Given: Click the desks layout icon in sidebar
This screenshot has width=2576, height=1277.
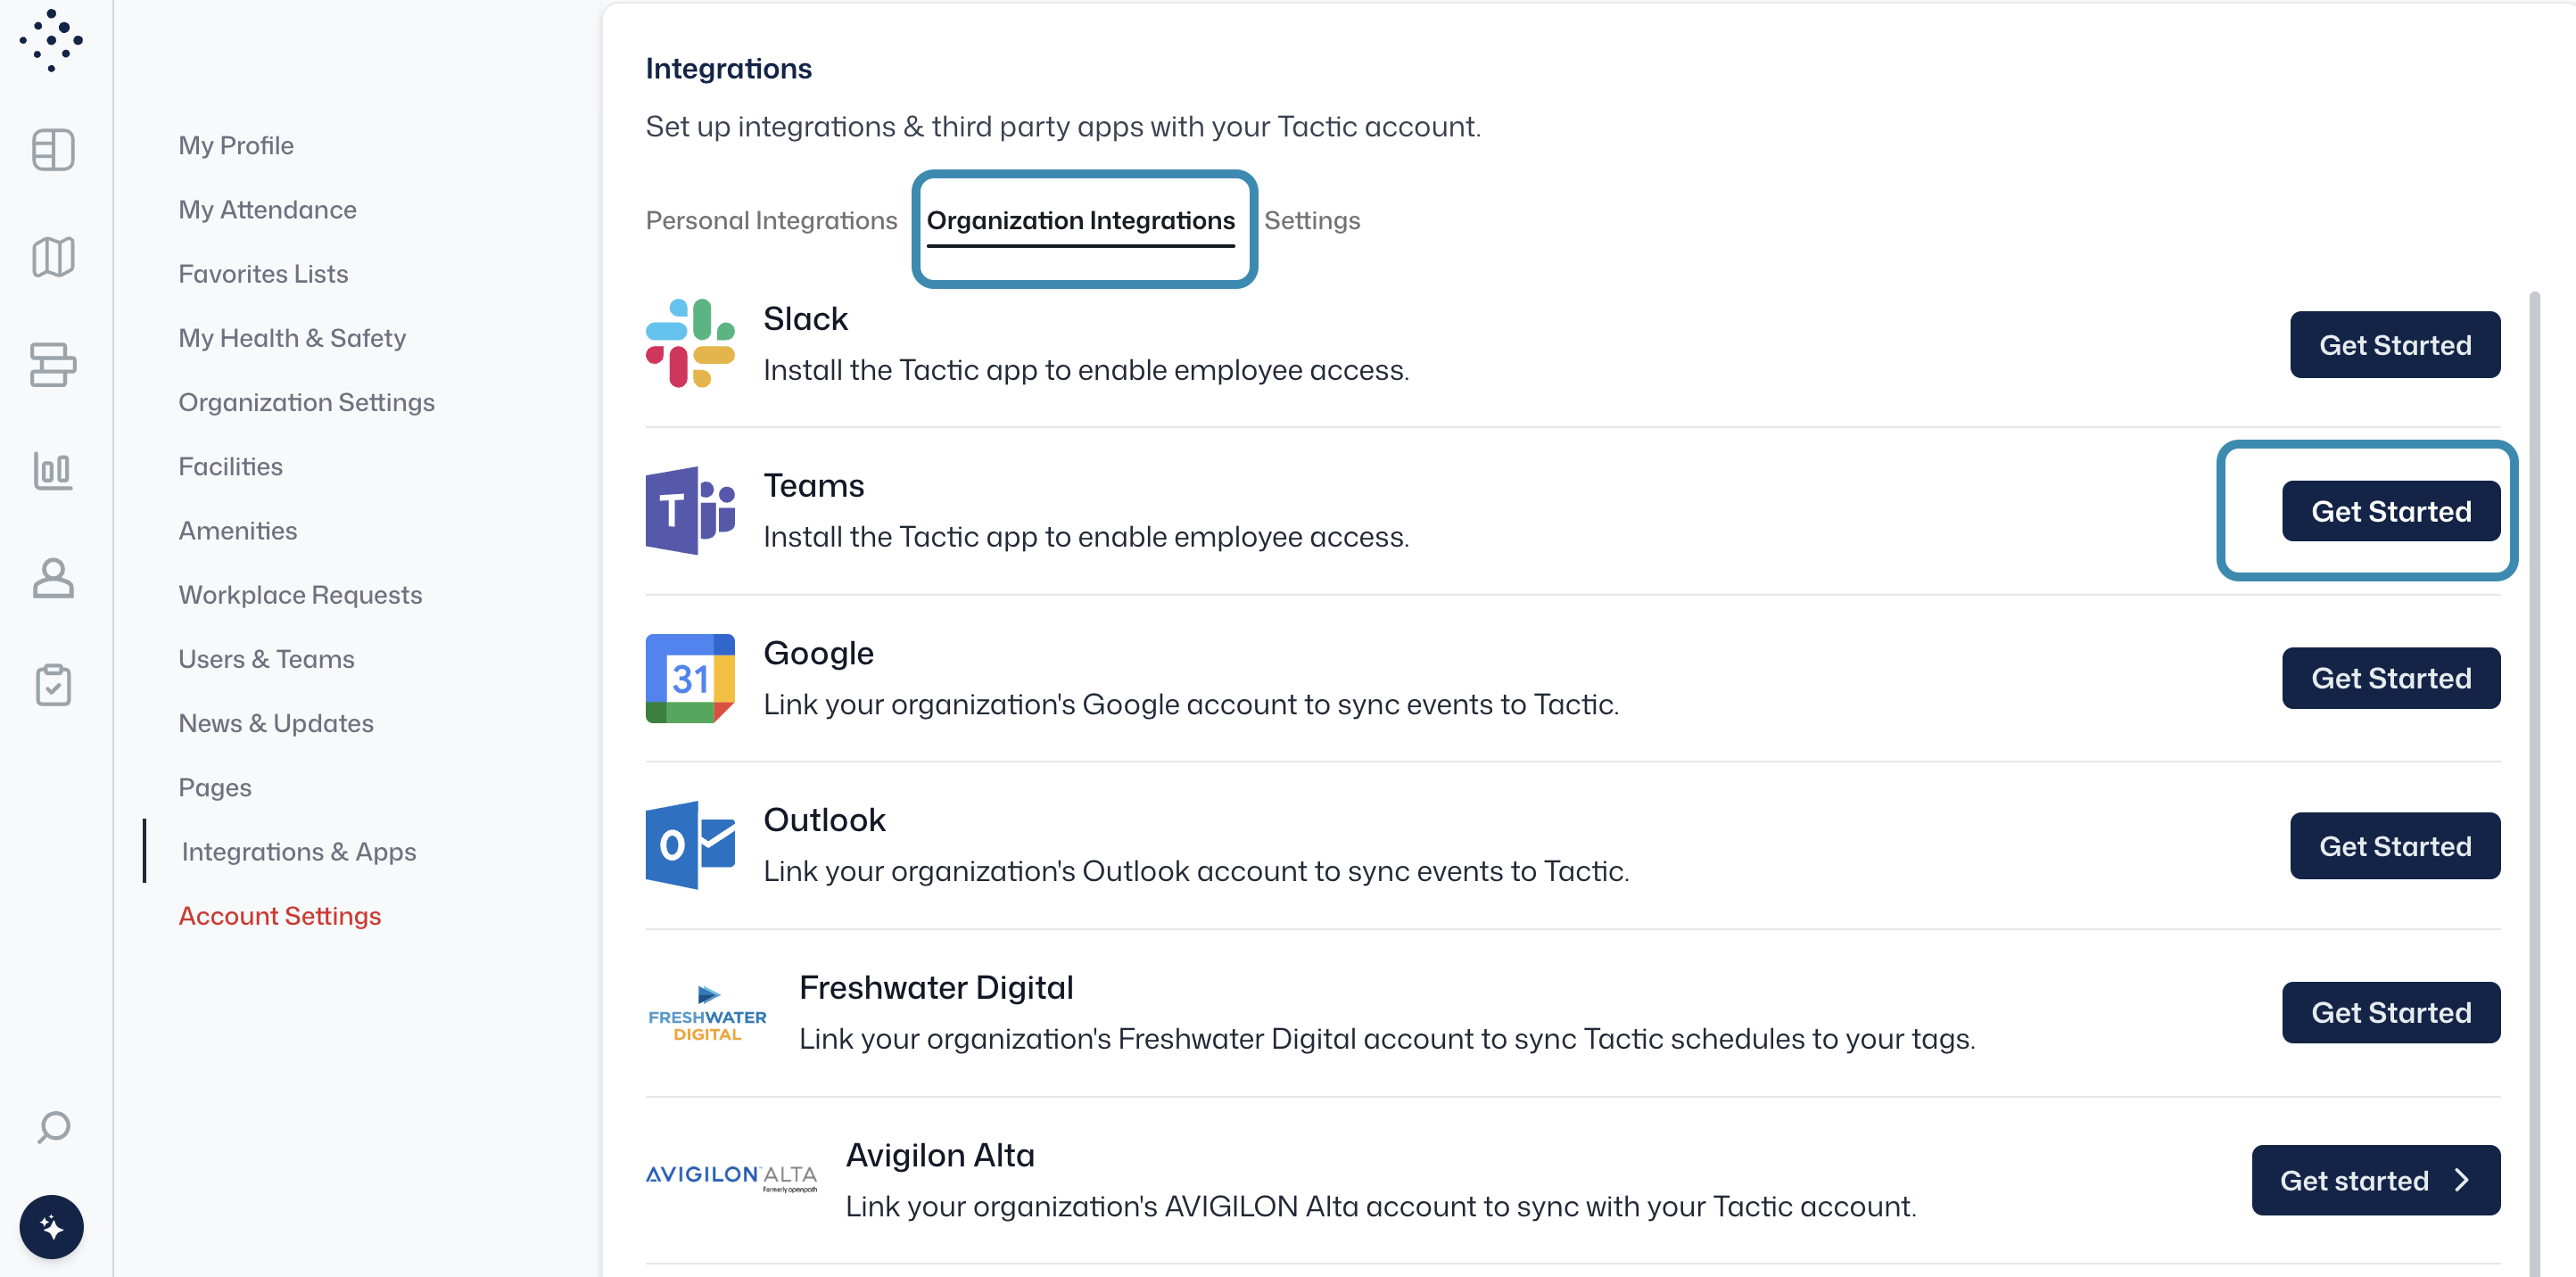Looking at the screenshot, I should click(x=53, y=364).
